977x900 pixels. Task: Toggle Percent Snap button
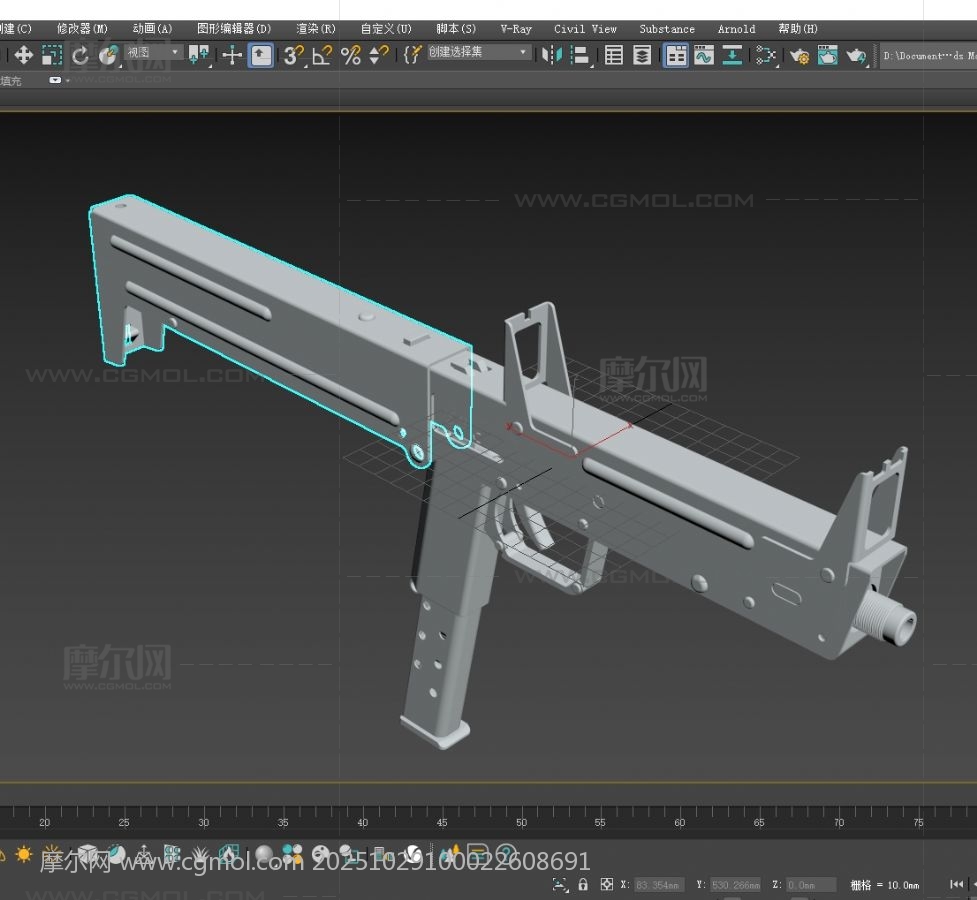(350, 56)
